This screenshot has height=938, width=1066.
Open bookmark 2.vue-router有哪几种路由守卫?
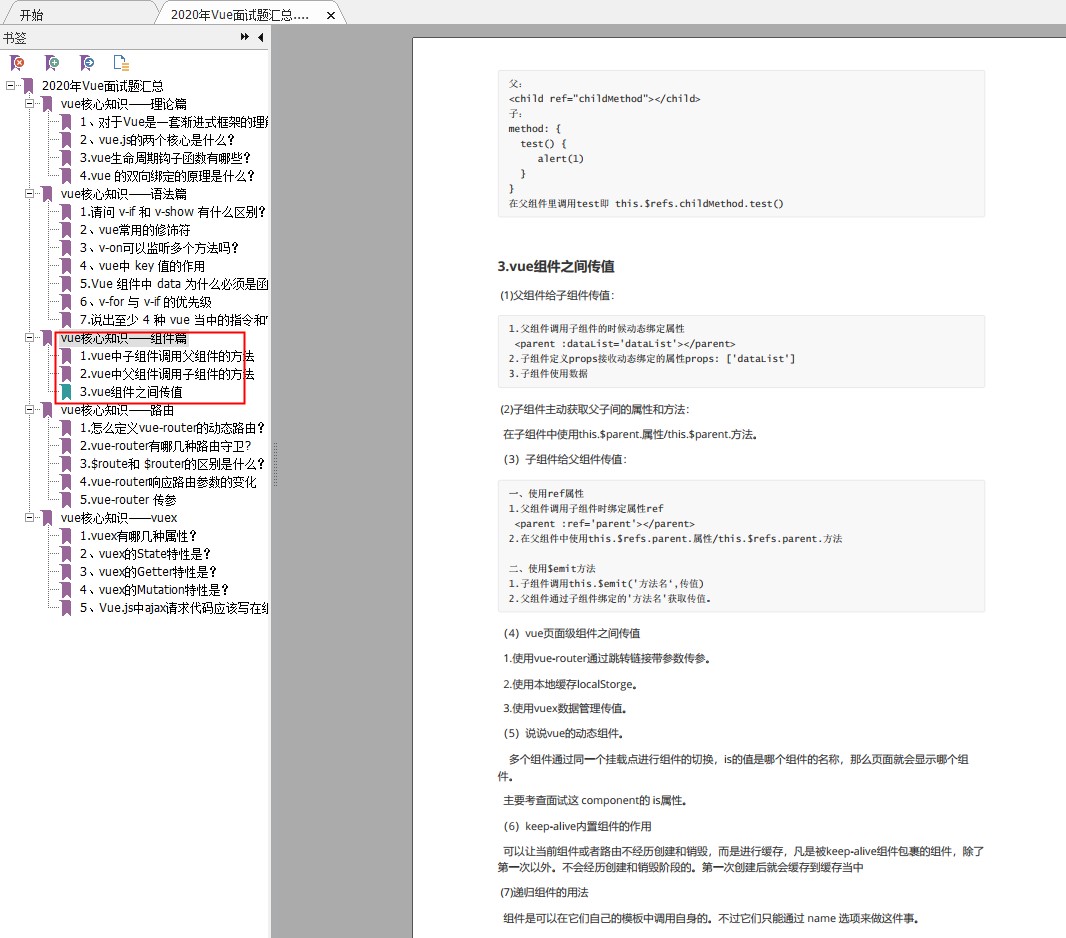pyautogui.click(x=166, y=446)
